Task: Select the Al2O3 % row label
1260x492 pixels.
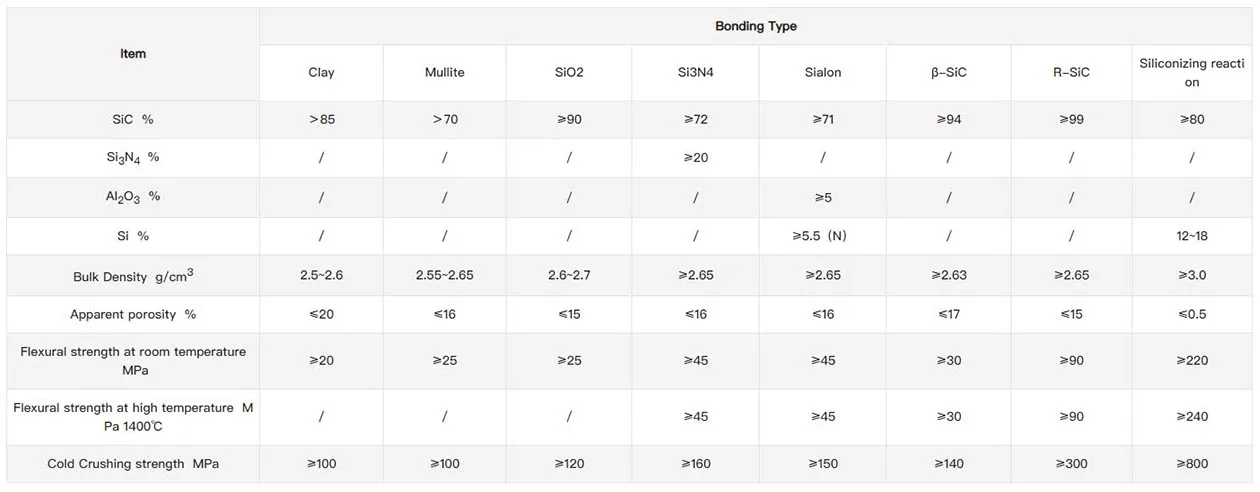Action: click(x=133, y=196)
